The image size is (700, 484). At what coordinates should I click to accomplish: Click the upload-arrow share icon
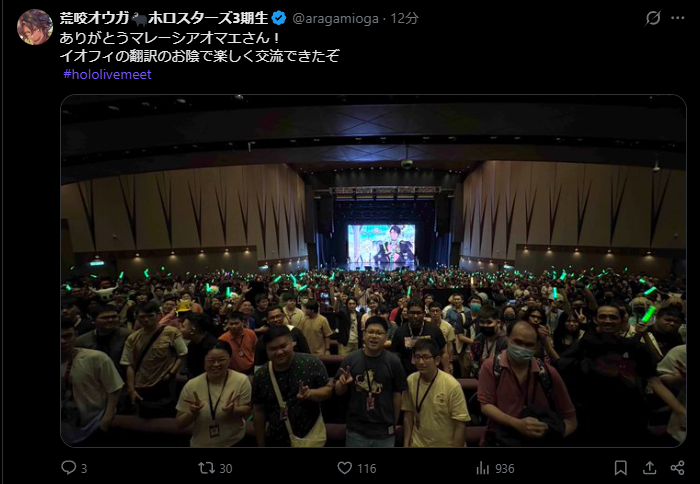[x=650, y=468]
